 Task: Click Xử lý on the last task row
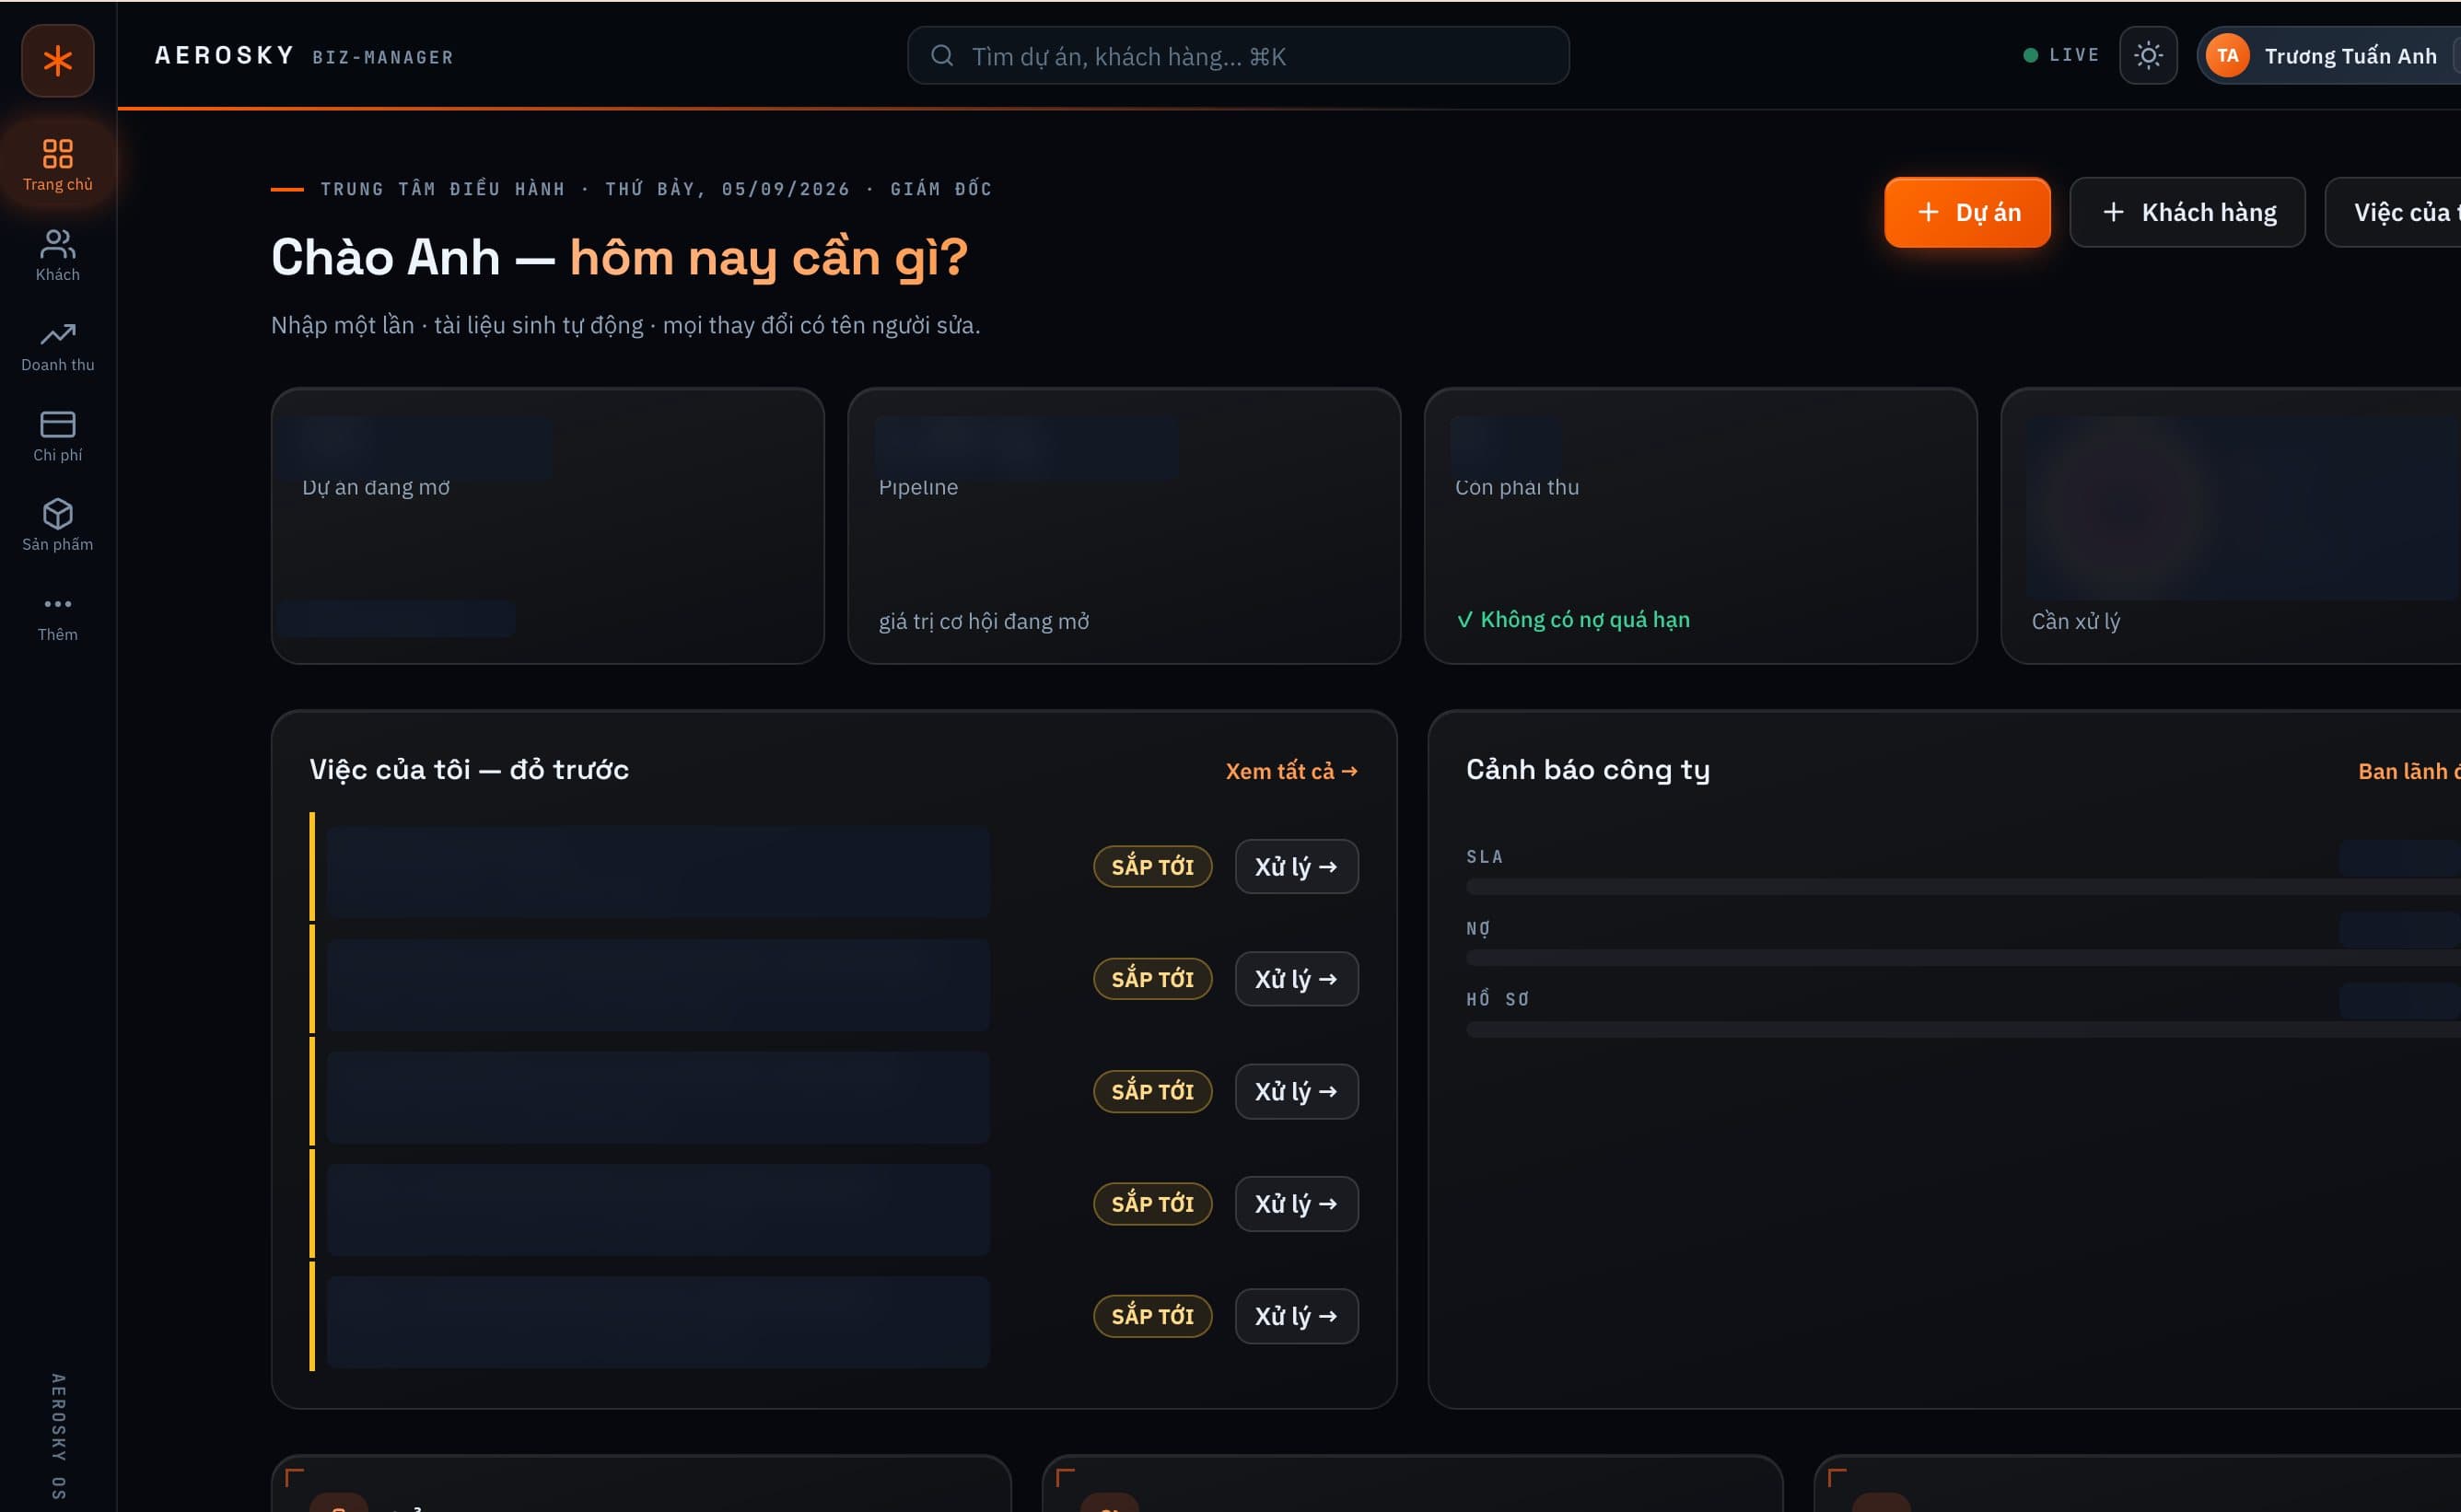1296,1316
